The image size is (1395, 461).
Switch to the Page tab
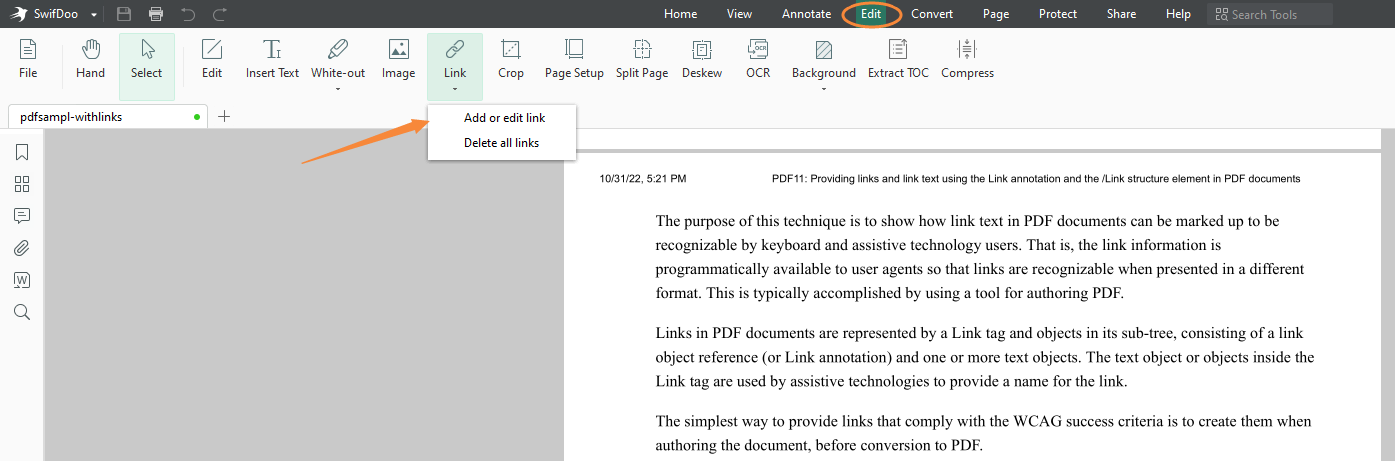996,14
